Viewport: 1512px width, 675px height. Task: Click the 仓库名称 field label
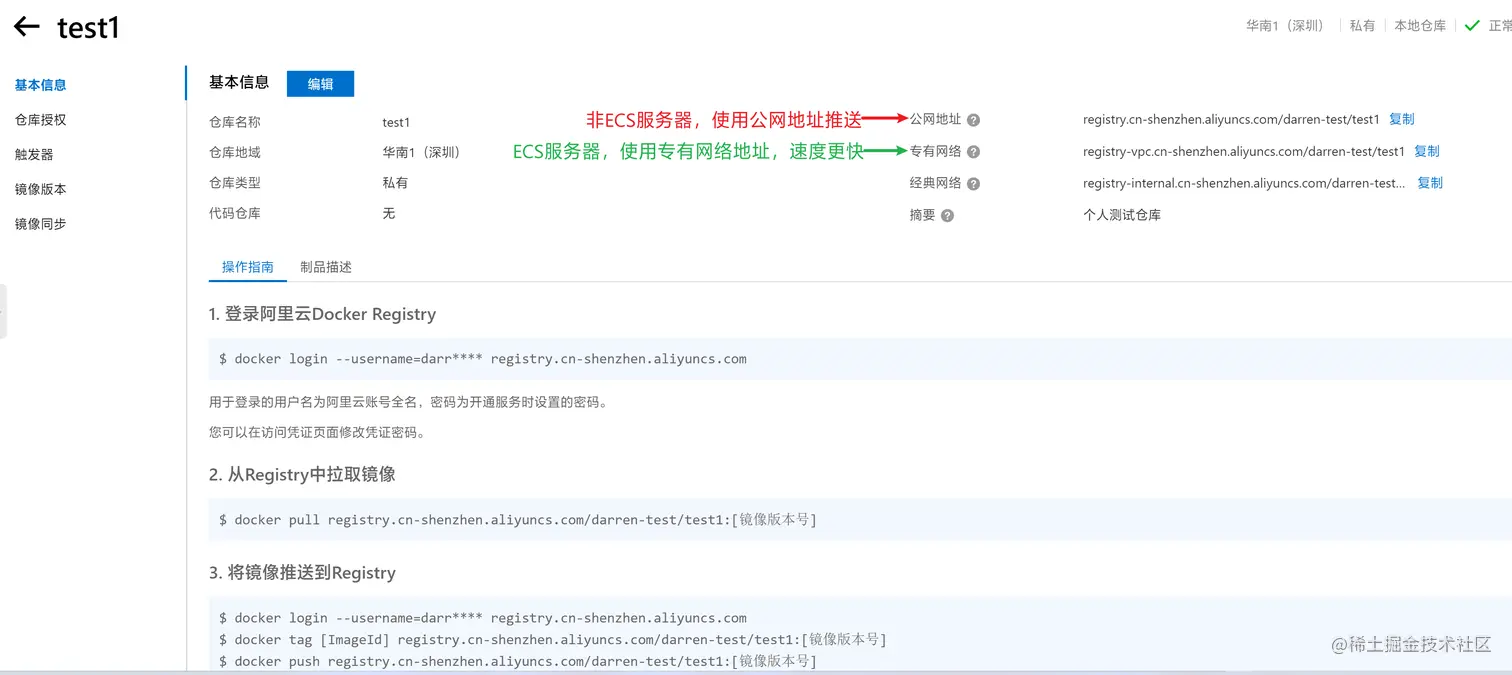235,122
